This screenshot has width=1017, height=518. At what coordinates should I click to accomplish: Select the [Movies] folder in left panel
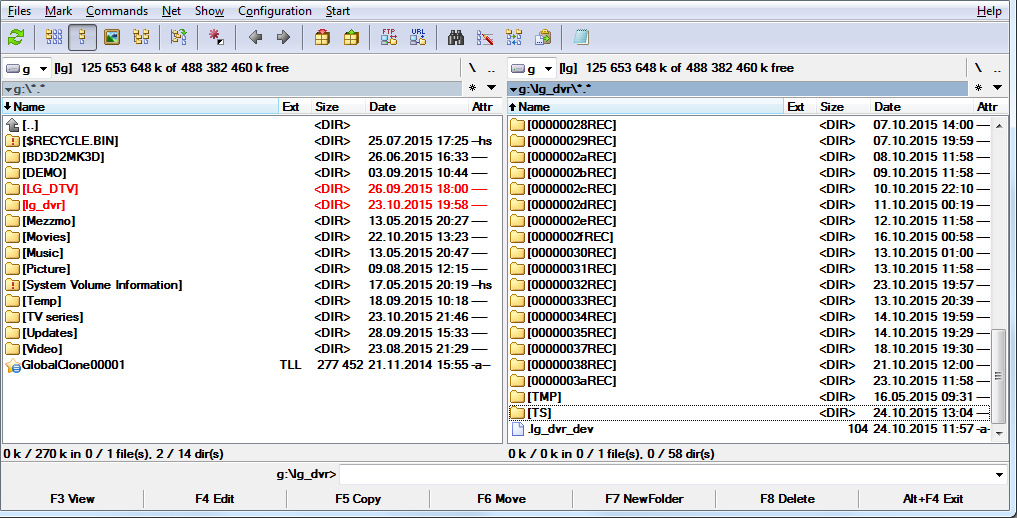(46, 237)
